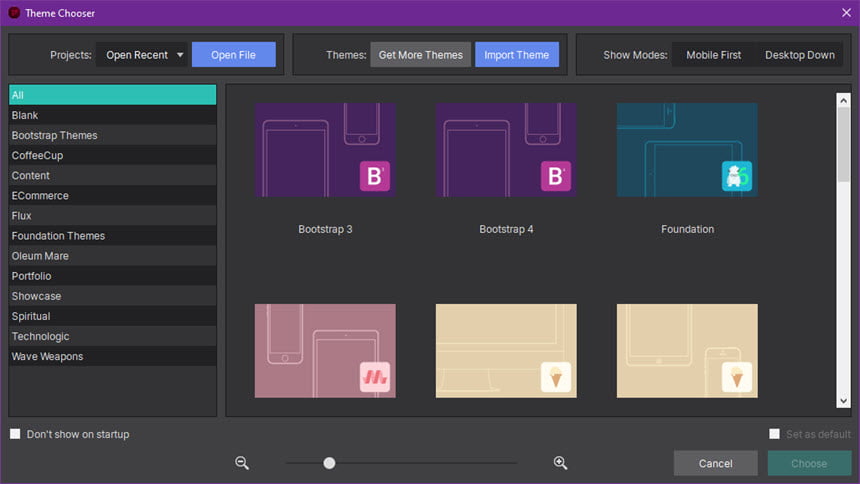Click the zoom out magnifier icon
Image resolution: width=860 pixels, height=484 pixels.
242,463
